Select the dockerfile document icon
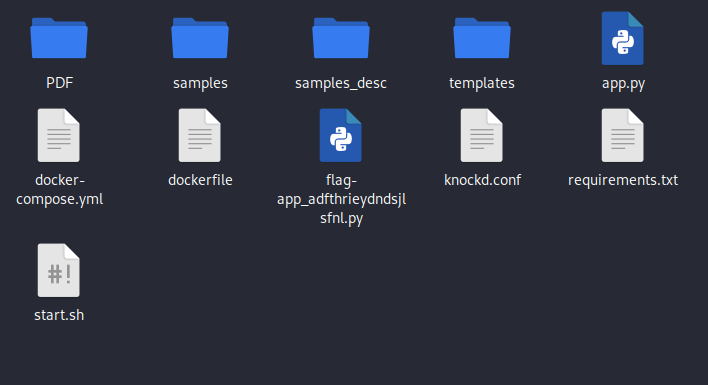This screenshot has height=385, width=708. click(x=200, y=135)
